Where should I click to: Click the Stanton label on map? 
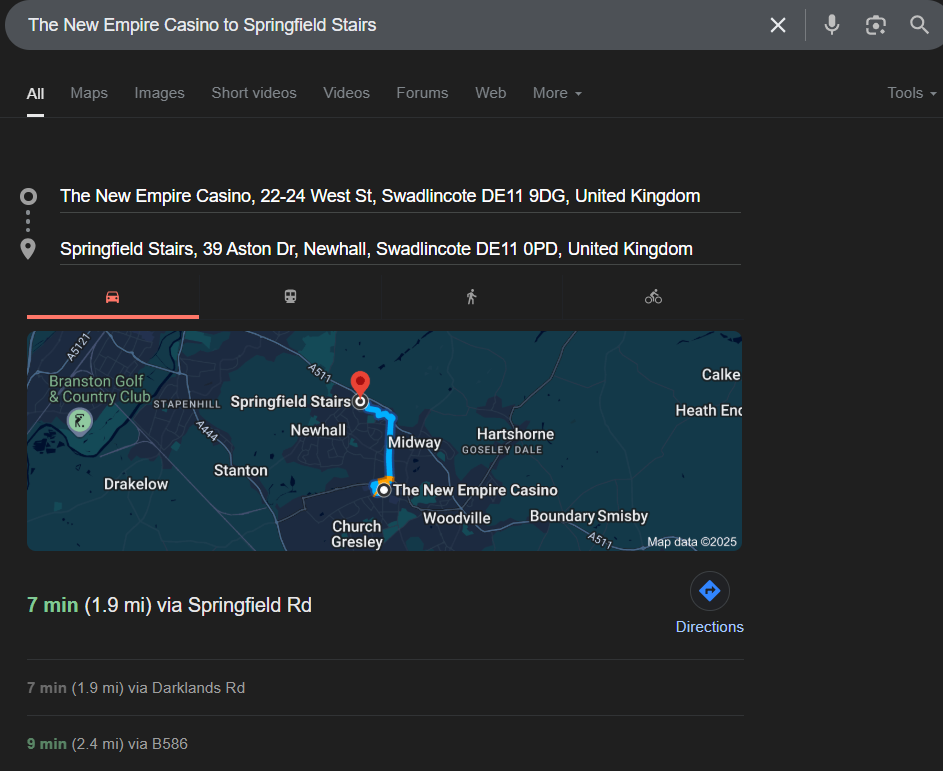click(x=241, y=470)
